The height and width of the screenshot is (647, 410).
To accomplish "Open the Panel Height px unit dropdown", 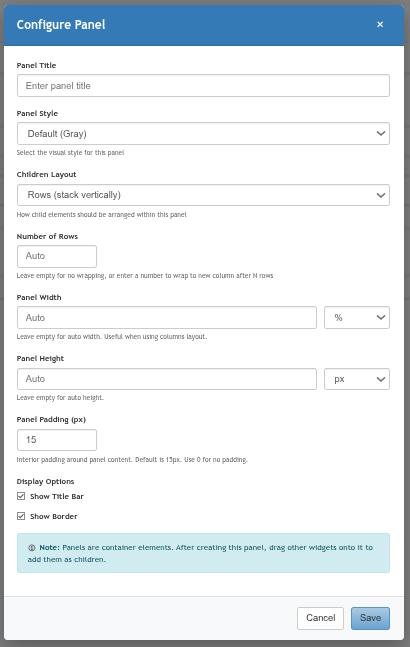I will click(x=357, y=379).
